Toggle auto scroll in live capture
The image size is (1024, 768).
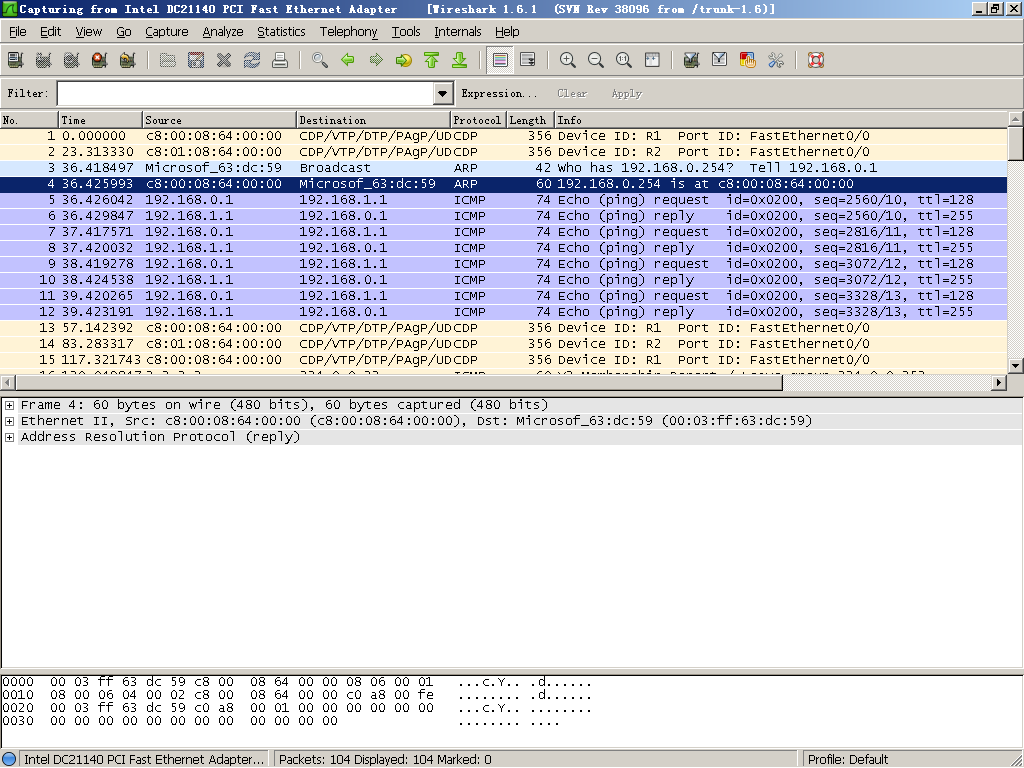[528, 60]
